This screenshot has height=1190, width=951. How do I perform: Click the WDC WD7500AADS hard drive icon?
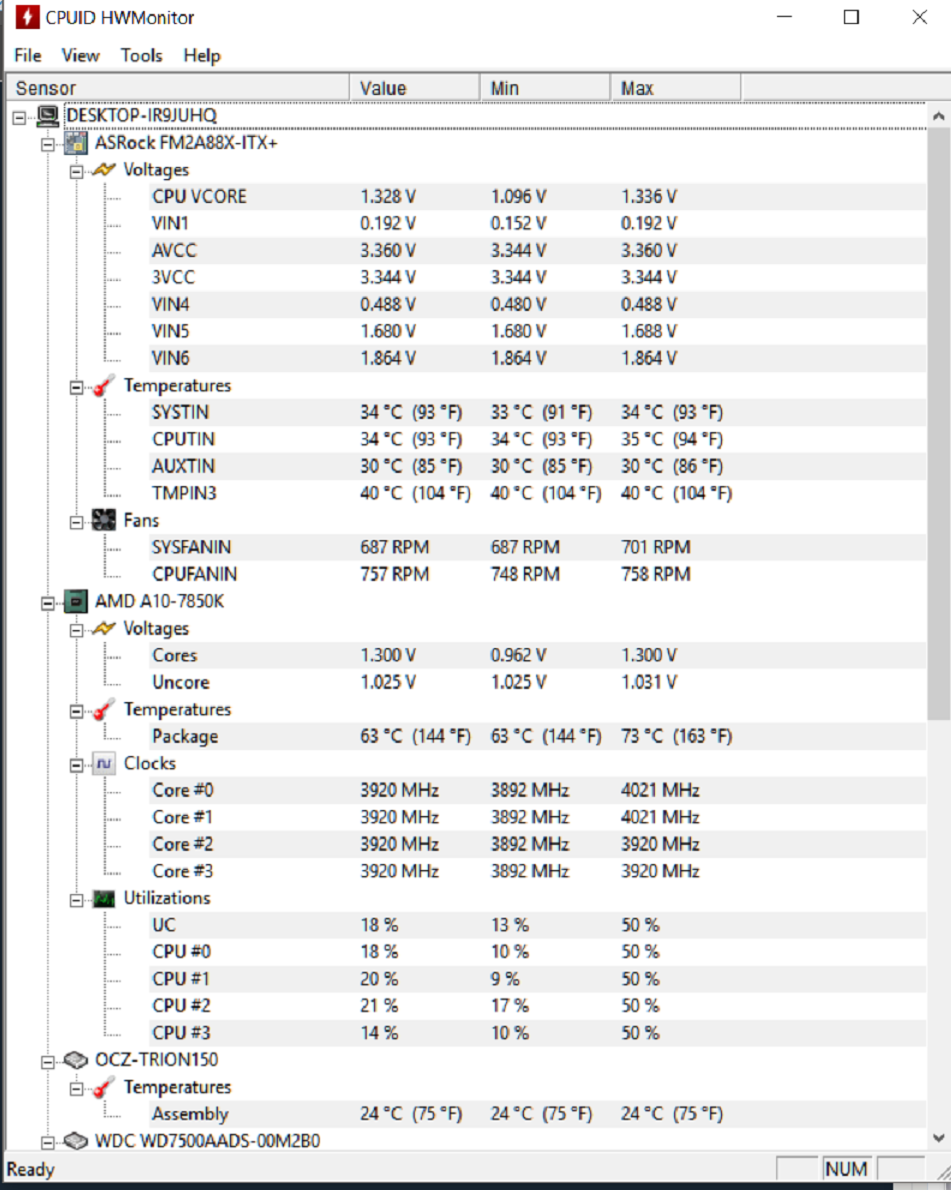(75, 1141)
